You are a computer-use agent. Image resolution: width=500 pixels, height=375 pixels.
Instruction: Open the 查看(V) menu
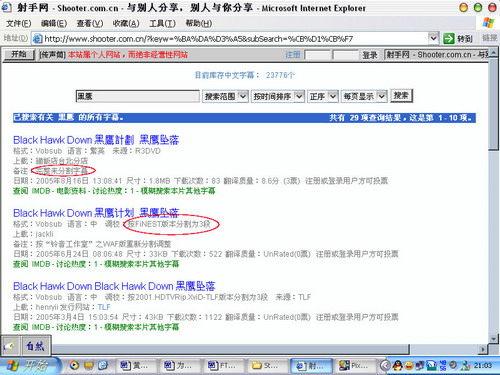[x=90, y=23]
